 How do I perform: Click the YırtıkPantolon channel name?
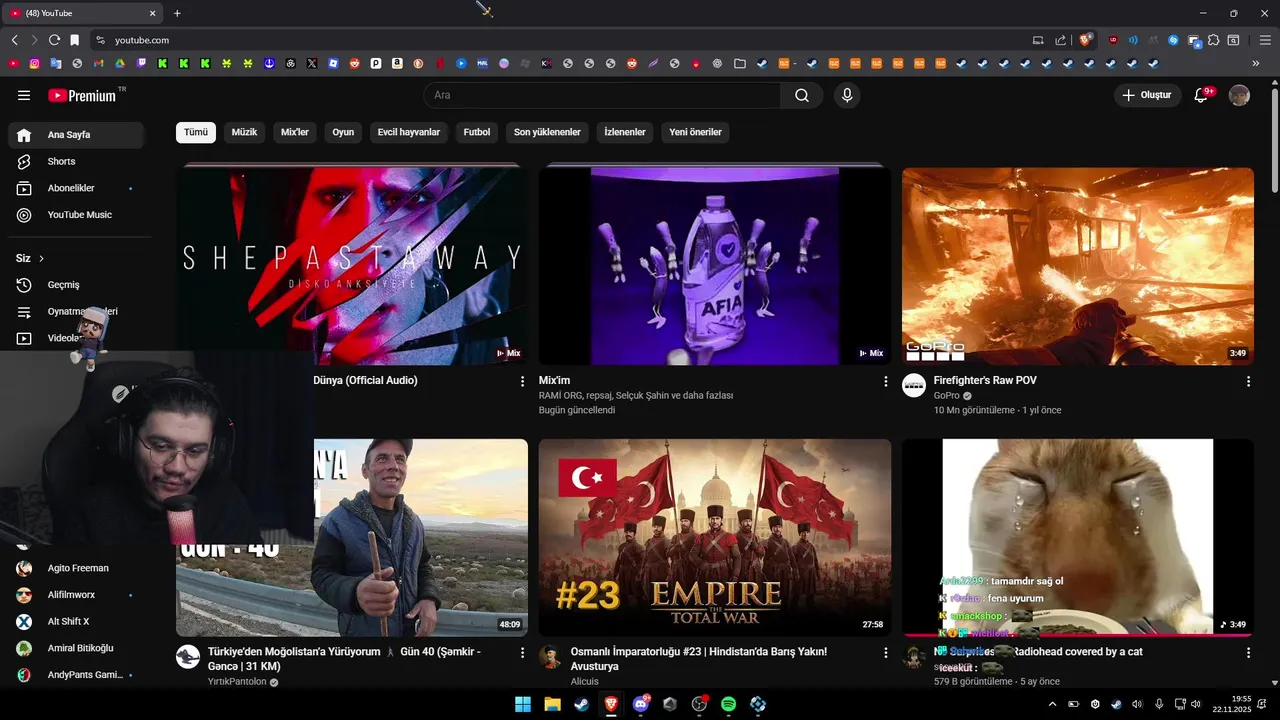pos(237,682)
